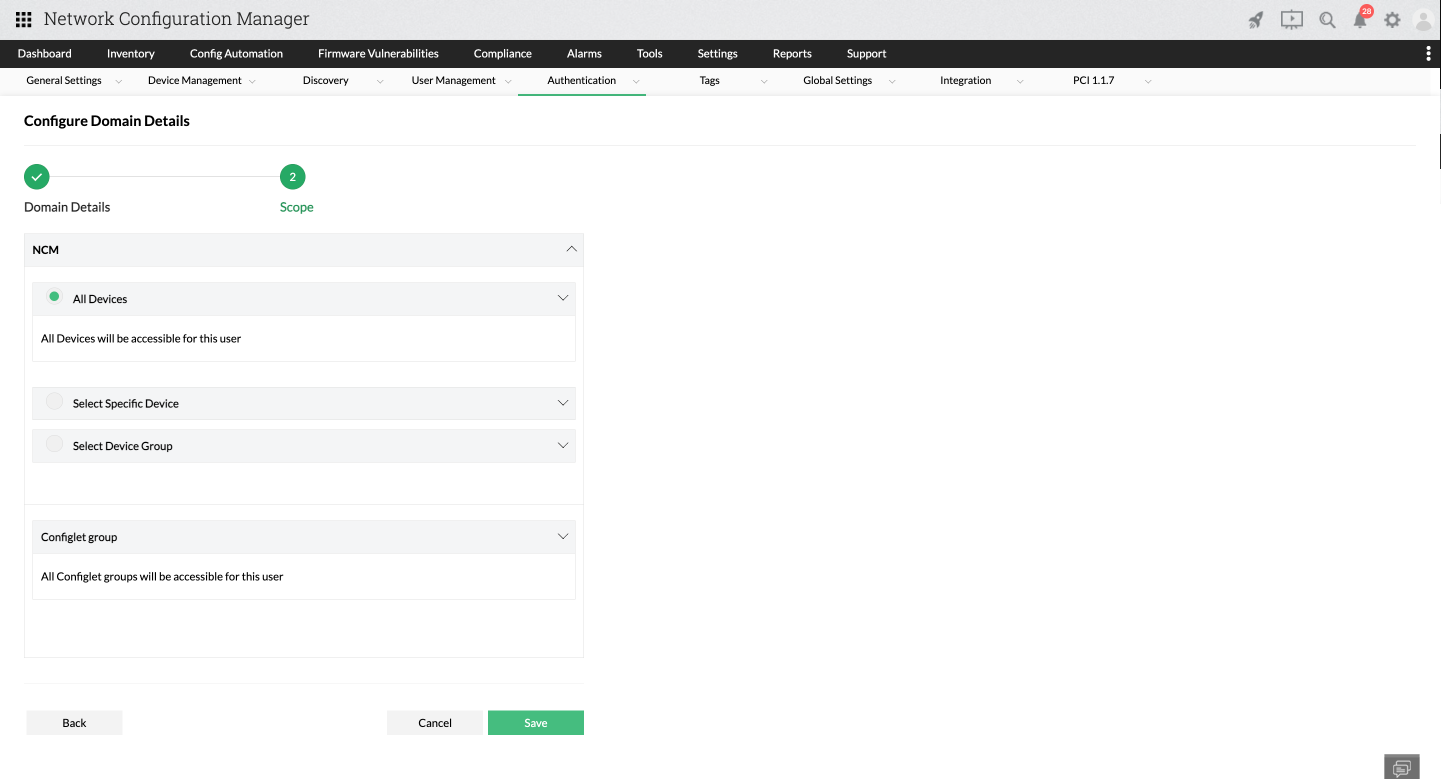Switch to the Compliance menu
This screenshot has height=779, width=1441.
(x=502, y=53)
